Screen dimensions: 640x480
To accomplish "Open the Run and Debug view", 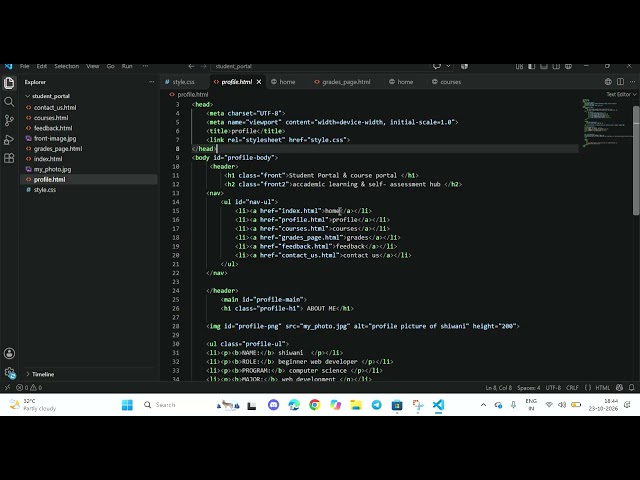I will tap(9, 140).
